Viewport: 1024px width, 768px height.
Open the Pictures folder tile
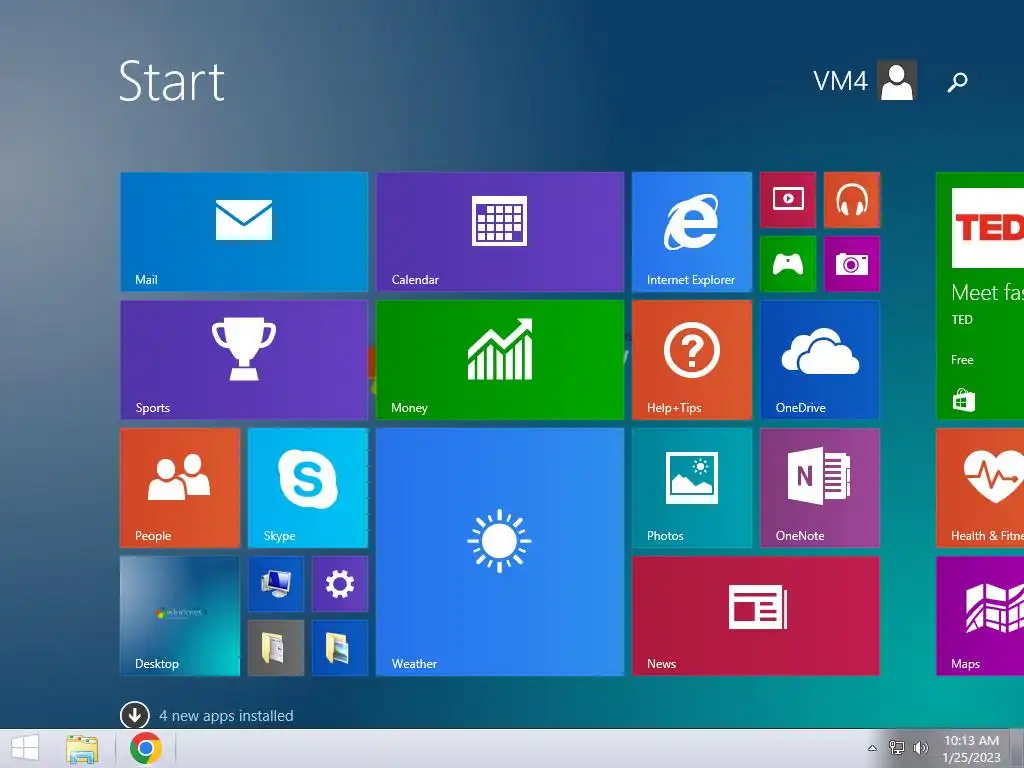340,648
